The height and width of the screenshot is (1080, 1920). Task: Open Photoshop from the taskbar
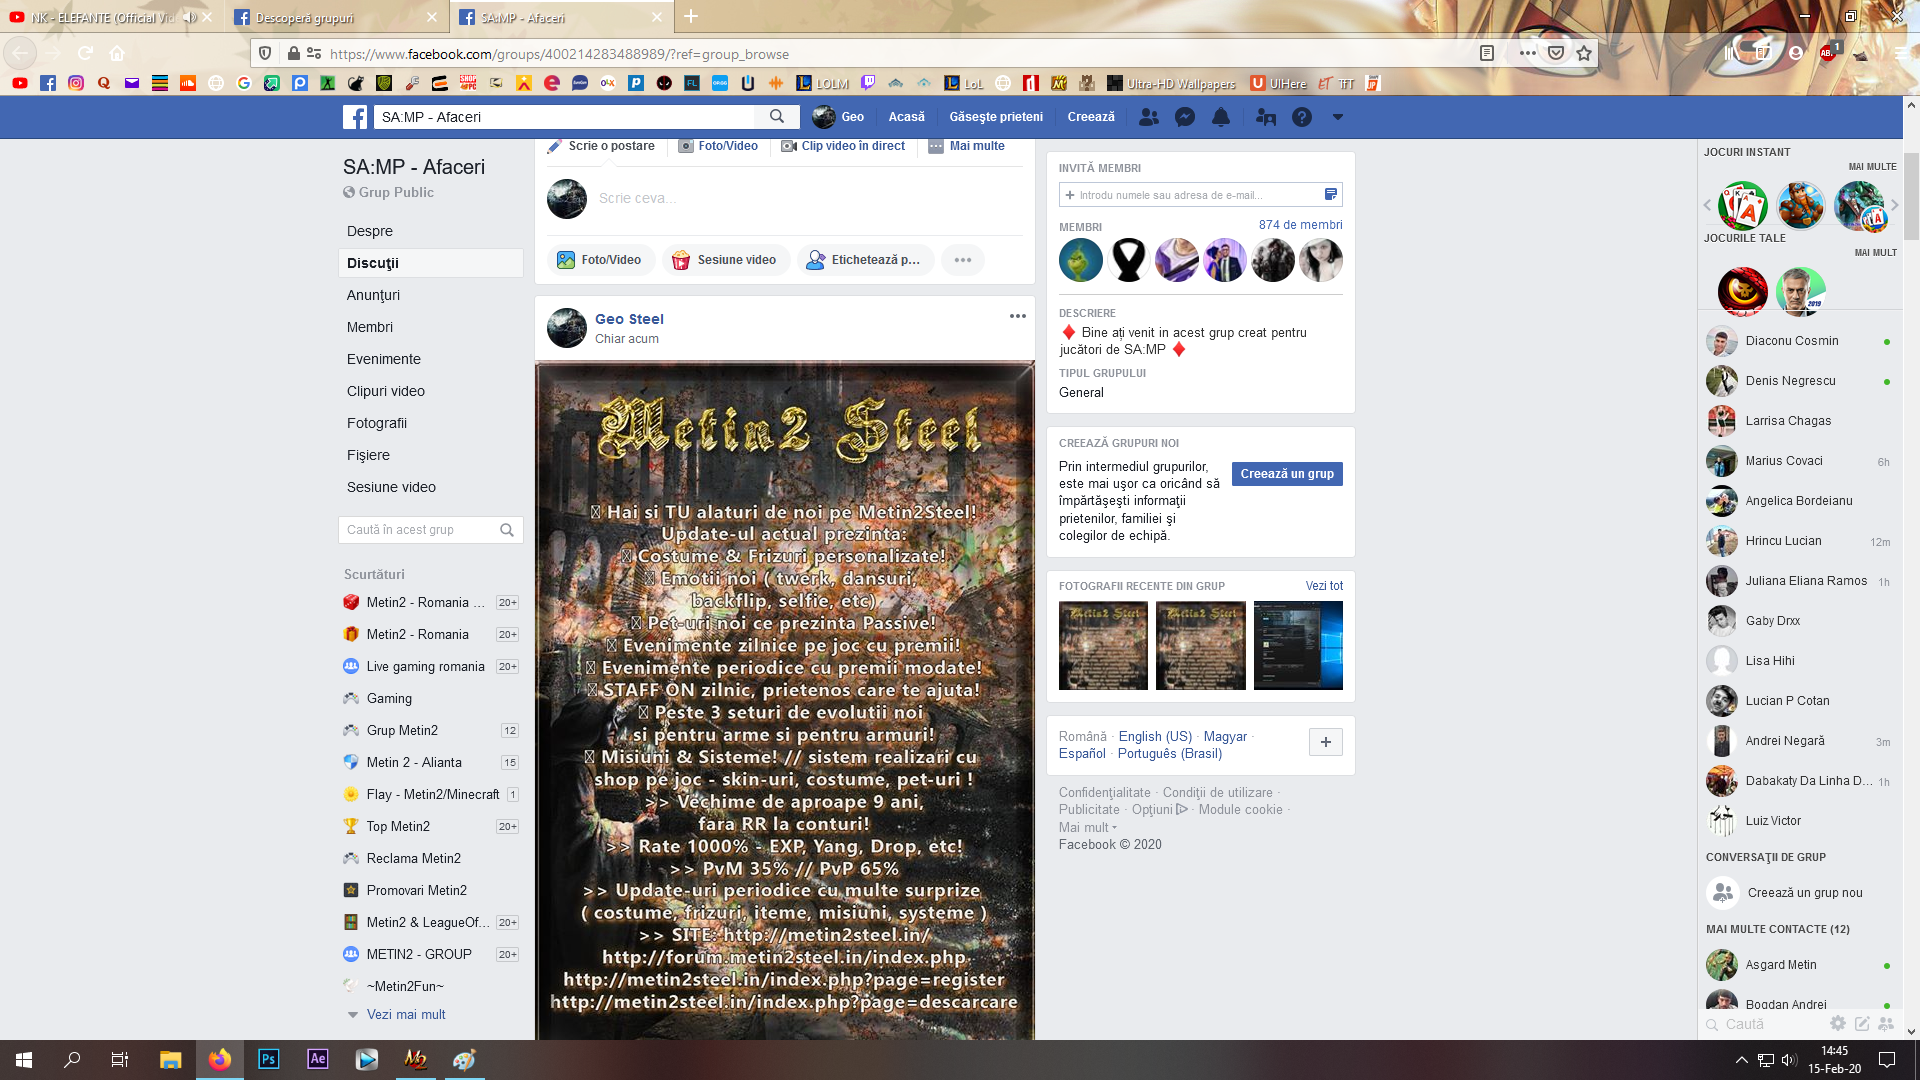[268, 1059]
